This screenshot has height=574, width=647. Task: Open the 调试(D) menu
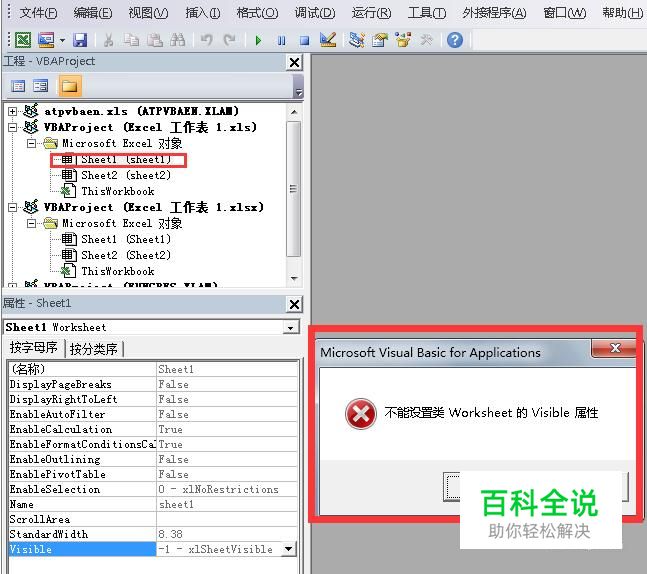(x=315, y=13)
